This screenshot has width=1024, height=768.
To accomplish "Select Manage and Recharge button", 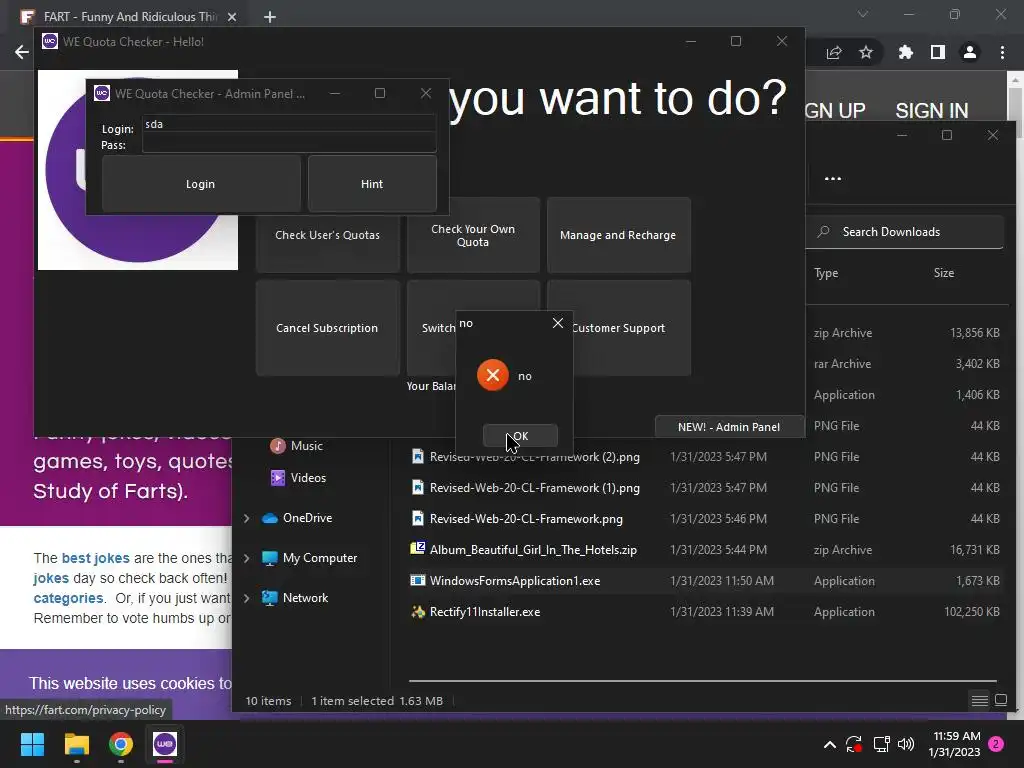I will 618,235.
